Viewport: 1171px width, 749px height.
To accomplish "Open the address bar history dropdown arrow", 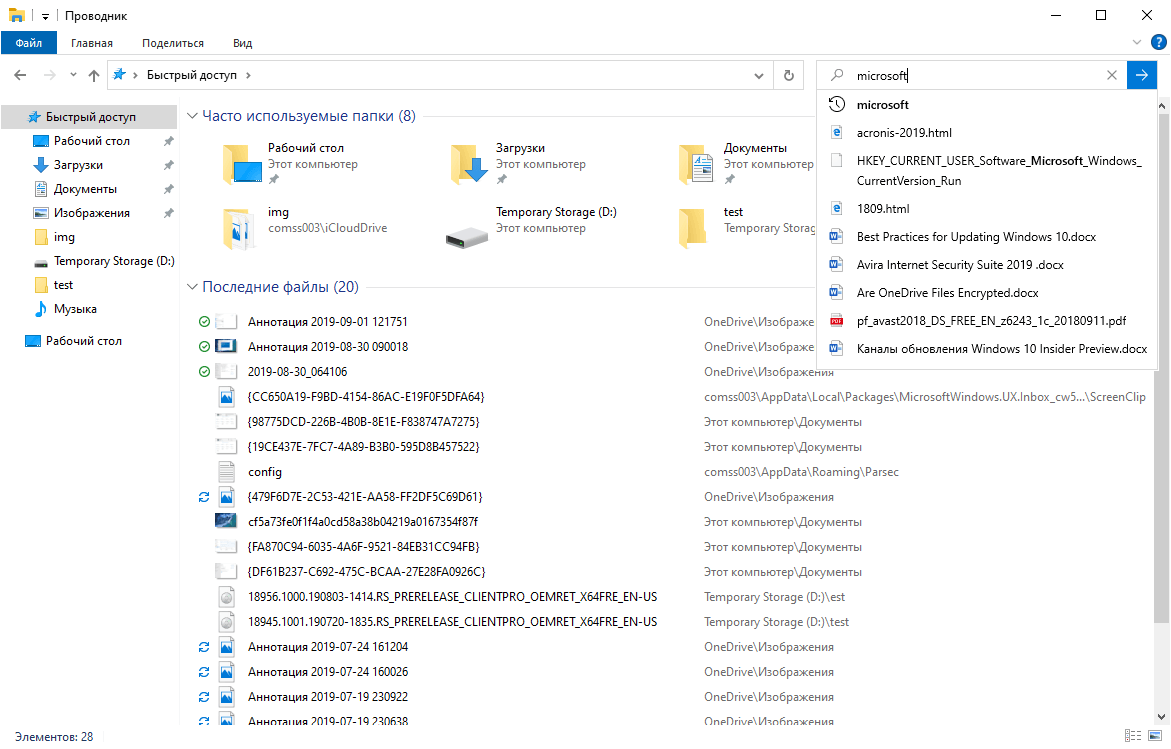I will click(758, 75).
